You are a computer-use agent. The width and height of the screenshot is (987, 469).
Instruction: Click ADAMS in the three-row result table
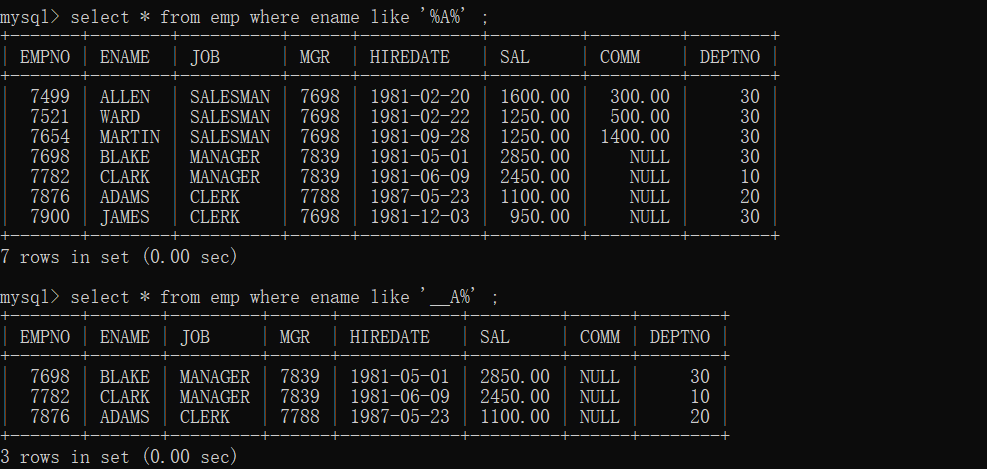point(125,417)
